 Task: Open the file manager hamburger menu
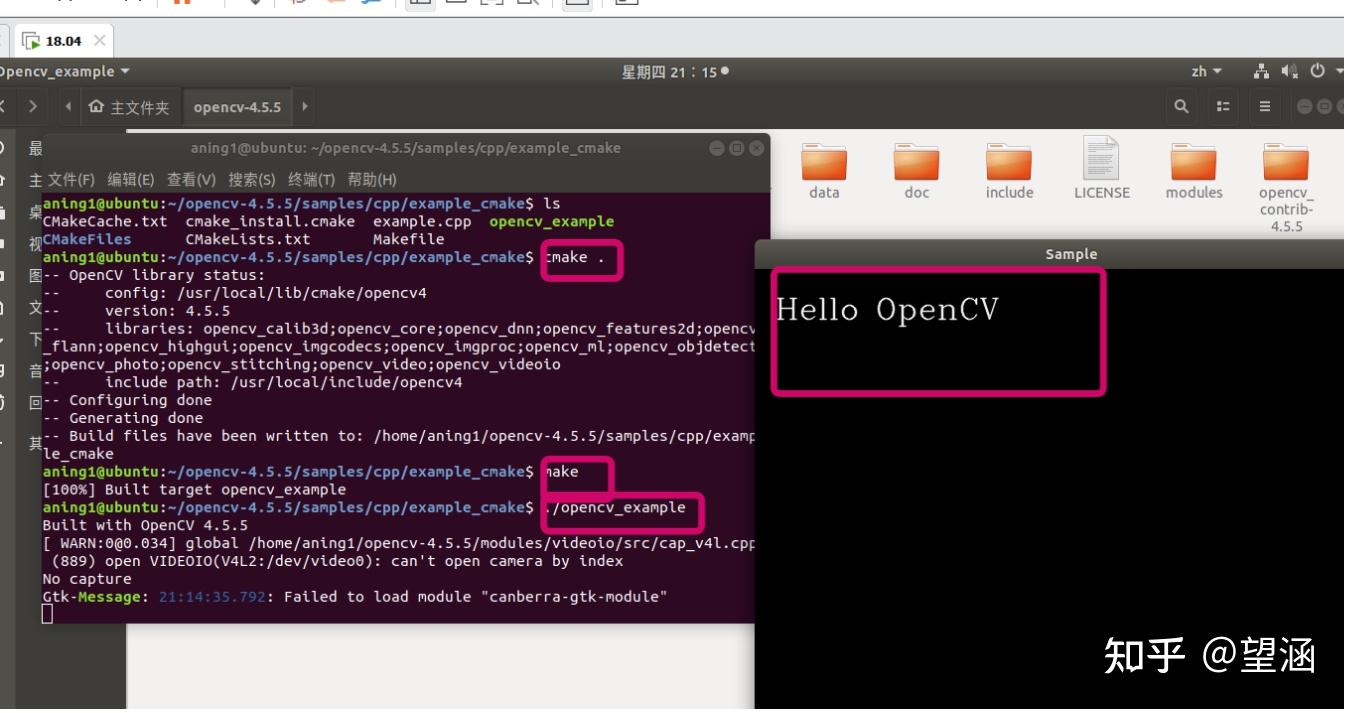1266,106
